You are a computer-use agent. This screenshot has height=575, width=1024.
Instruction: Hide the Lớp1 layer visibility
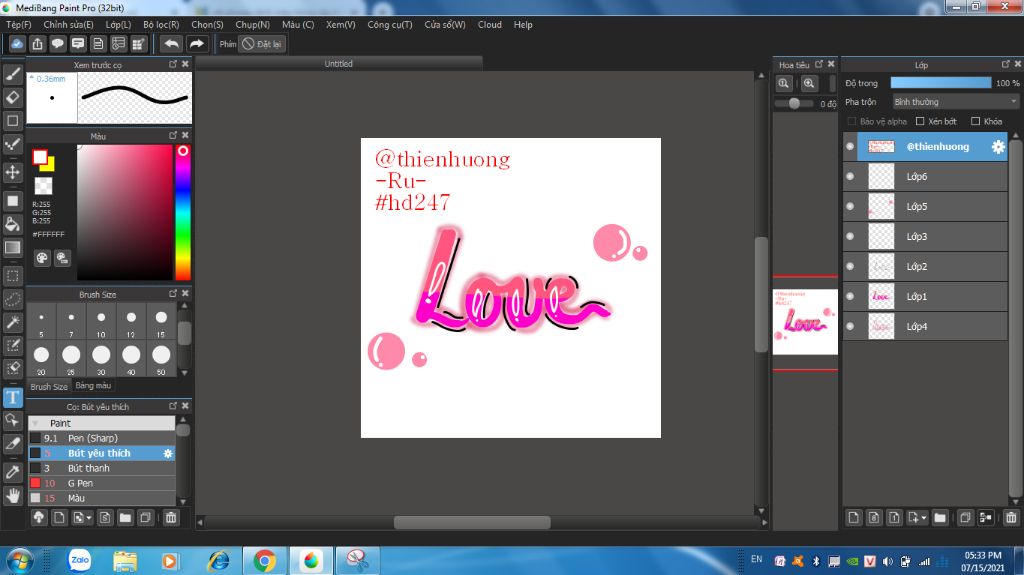(x=850, y=297)
